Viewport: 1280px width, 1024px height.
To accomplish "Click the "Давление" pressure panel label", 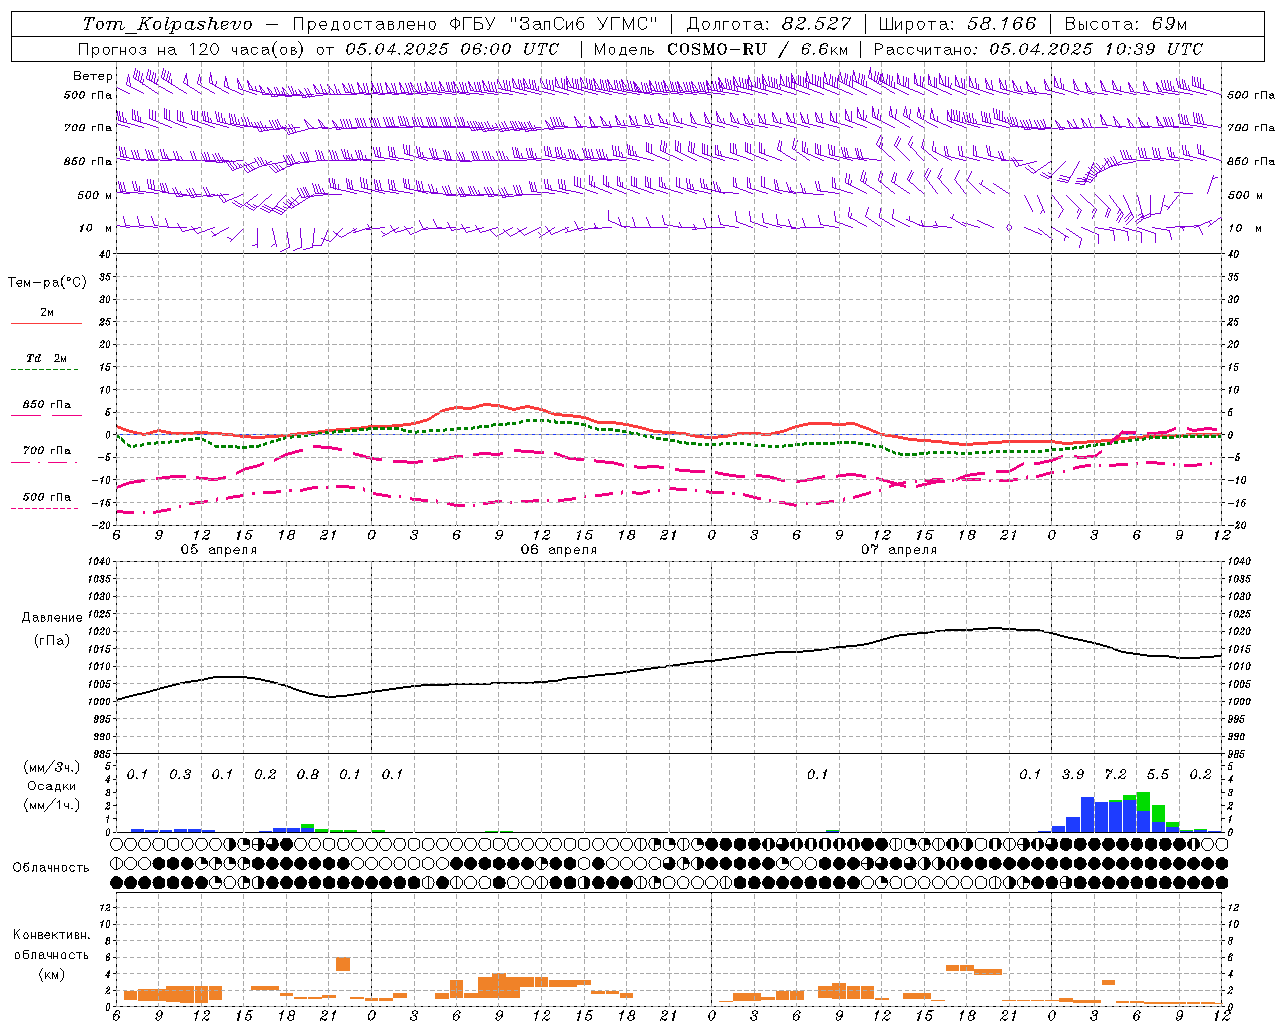I will (52, 618).
